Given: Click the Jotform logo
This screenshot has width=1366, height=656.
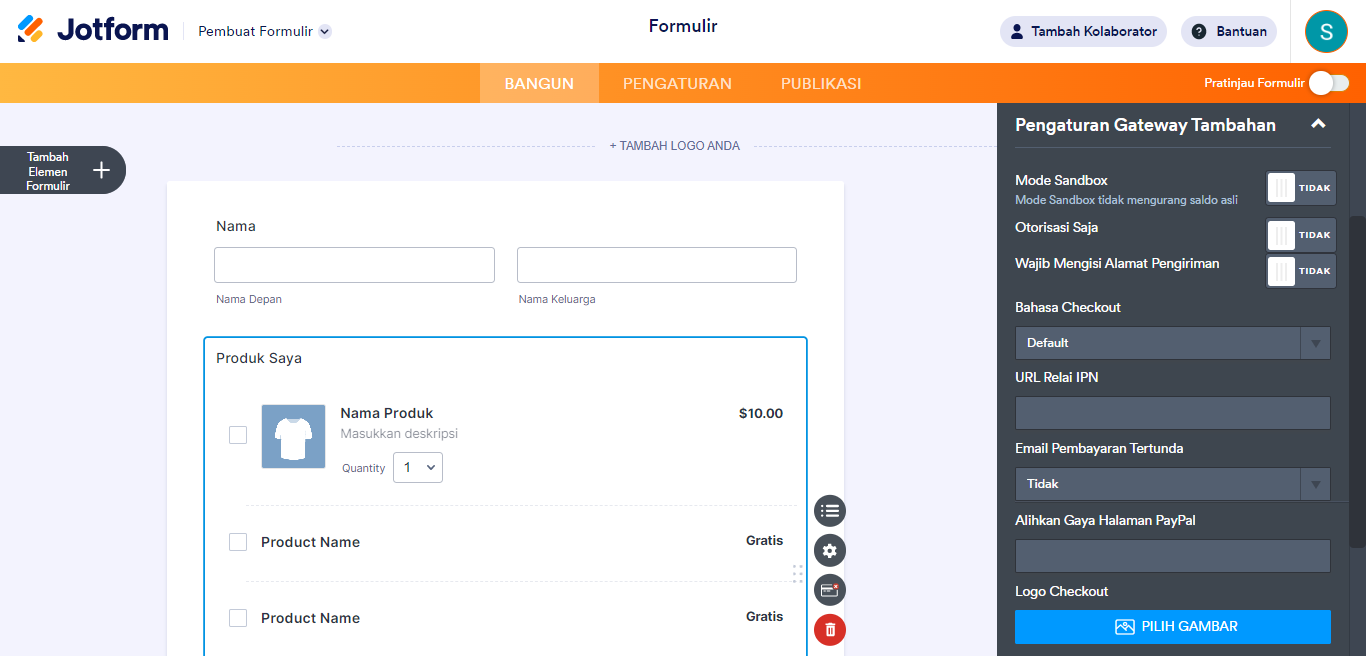Looking at the screenshot, I should [x=93, y=30].
